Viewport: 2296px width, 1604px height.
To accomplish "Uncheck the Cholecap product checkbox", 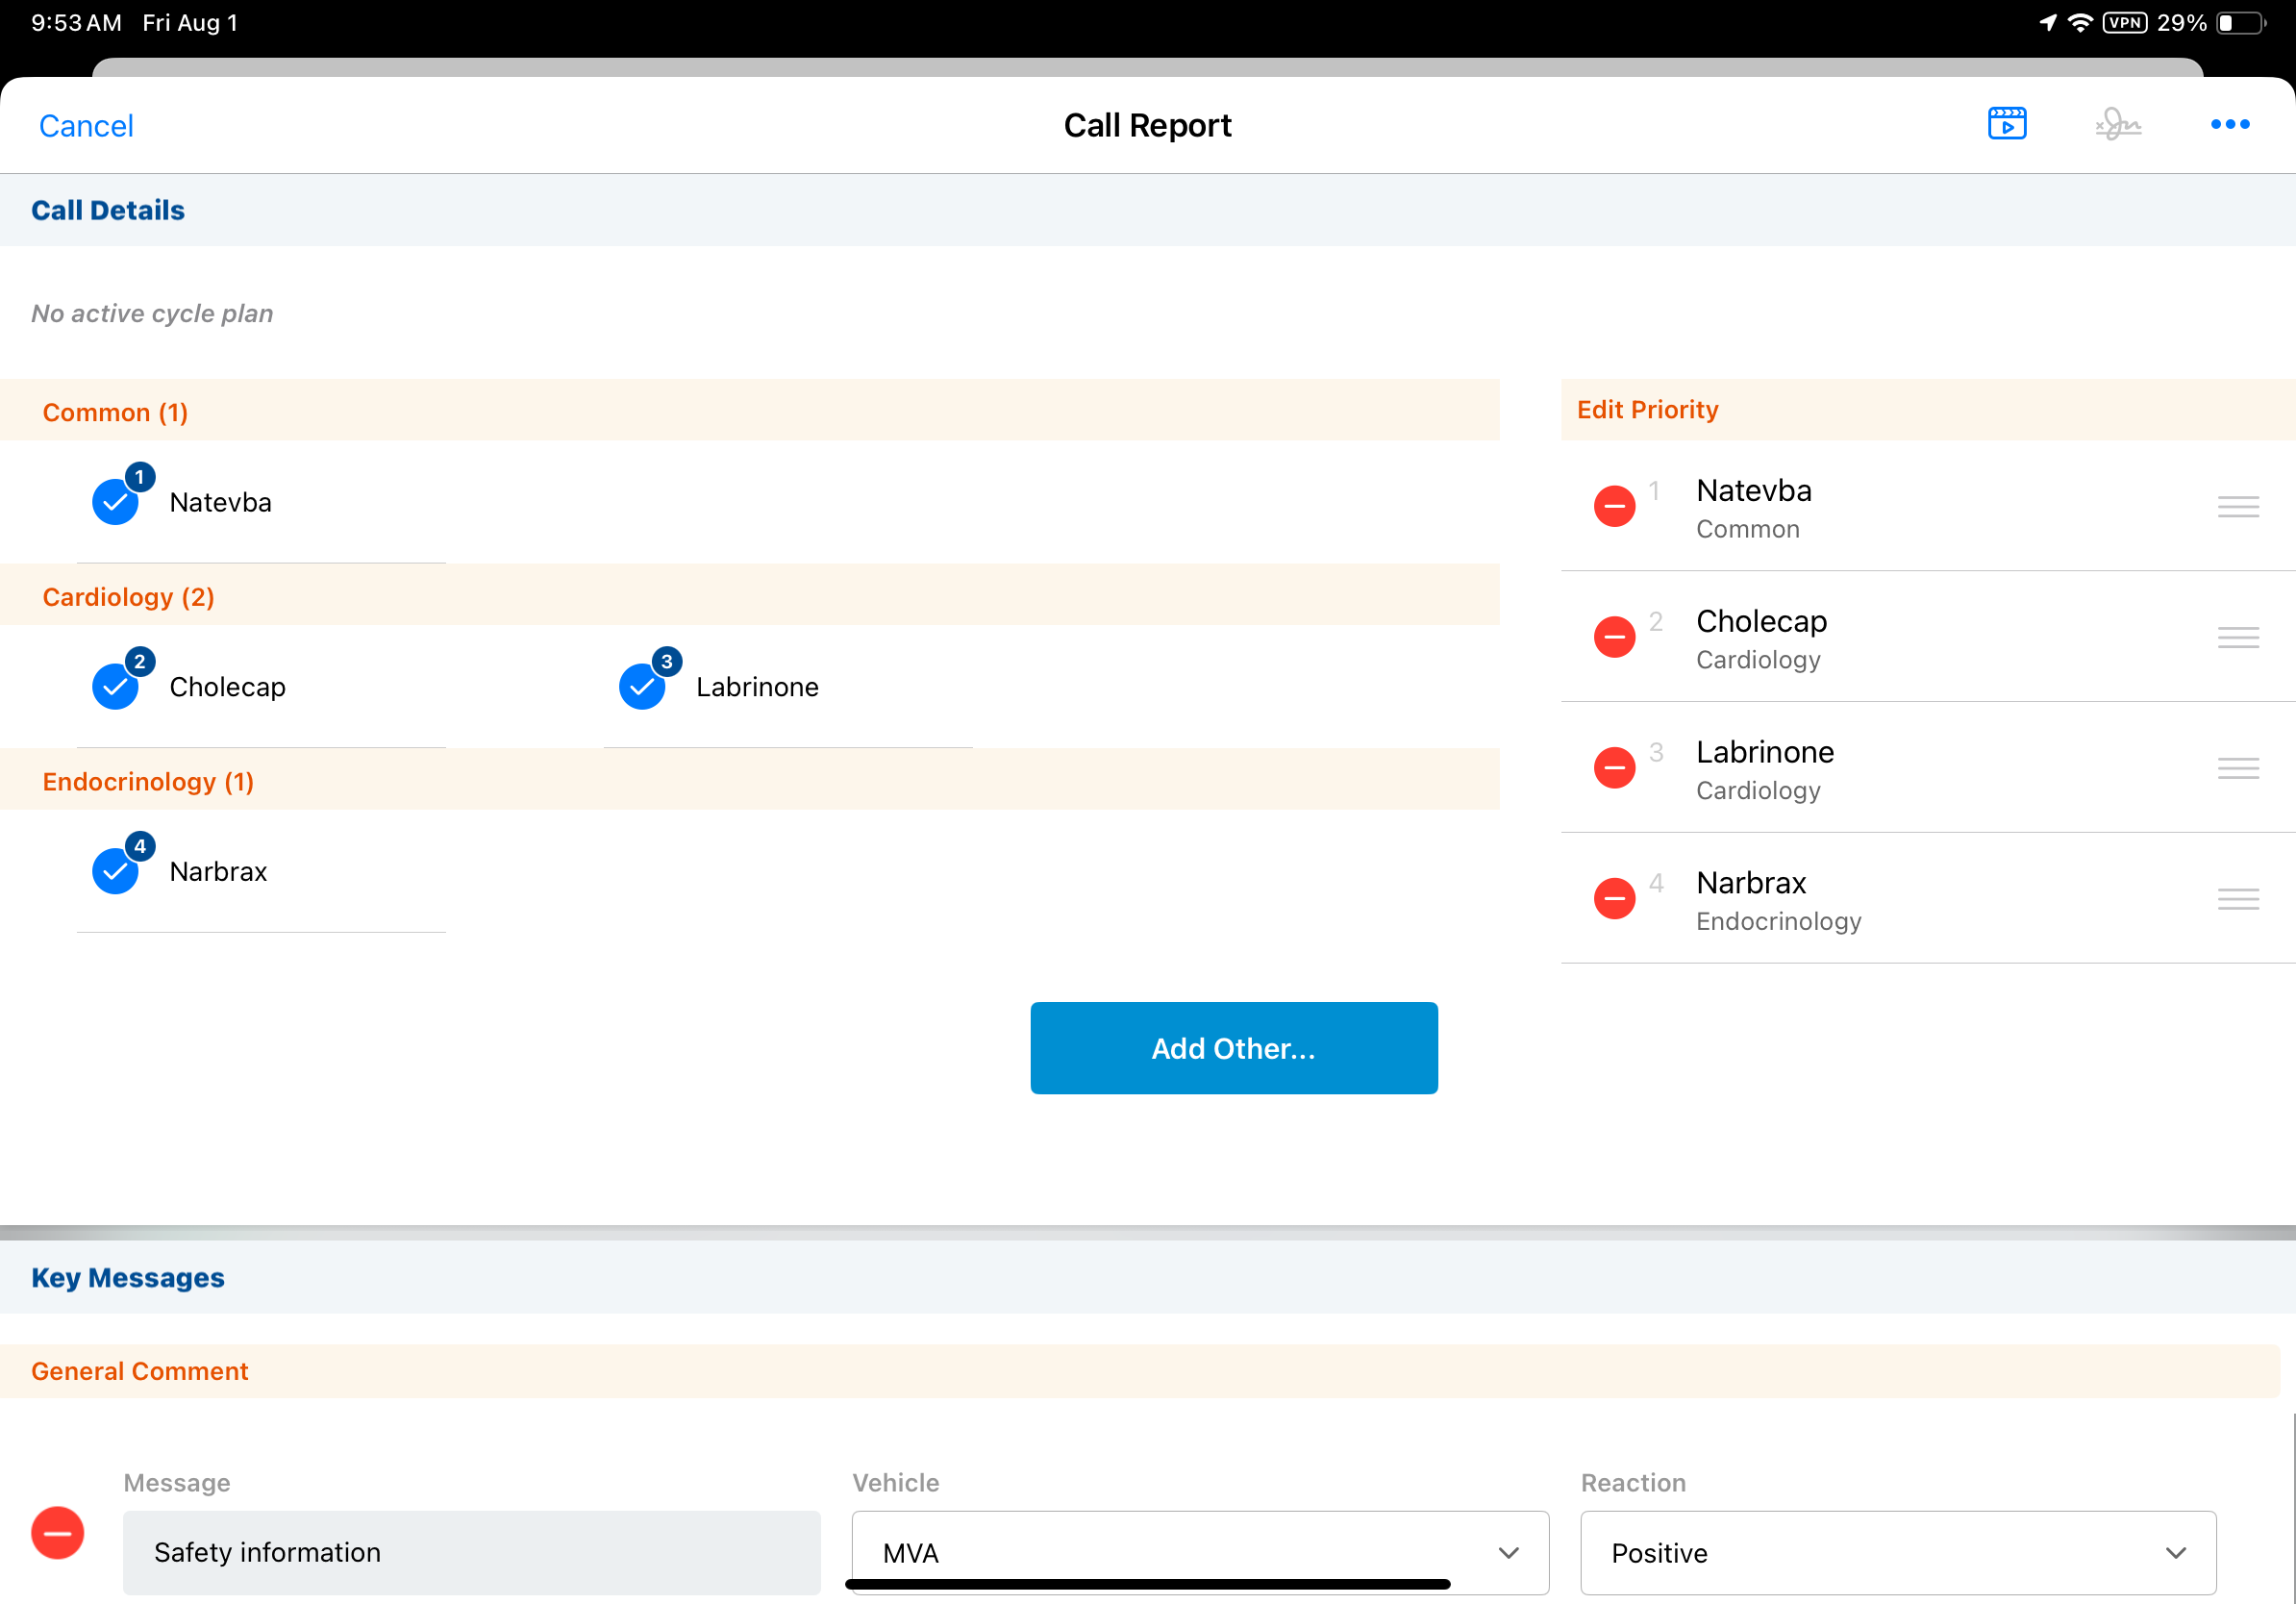I will (116, 687).
